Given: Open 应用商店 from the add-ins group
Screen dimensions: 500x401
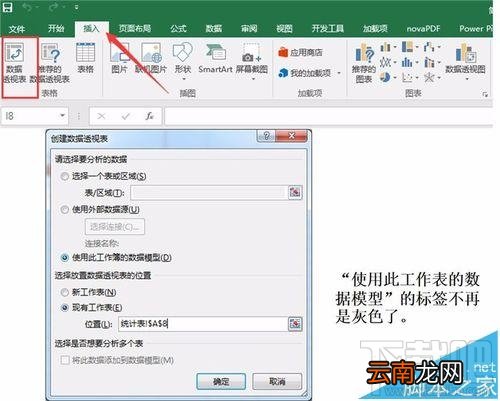Looking at the screenshot, I should (x=300, y=52).
